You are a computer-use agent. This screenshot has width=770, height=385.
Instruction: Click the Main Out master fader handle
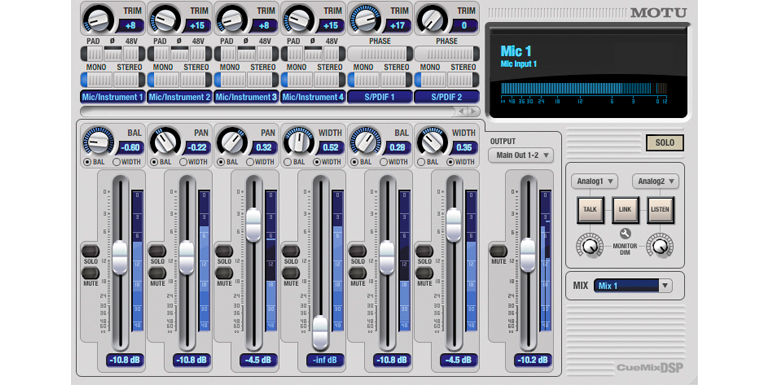[x=528, y=255]
